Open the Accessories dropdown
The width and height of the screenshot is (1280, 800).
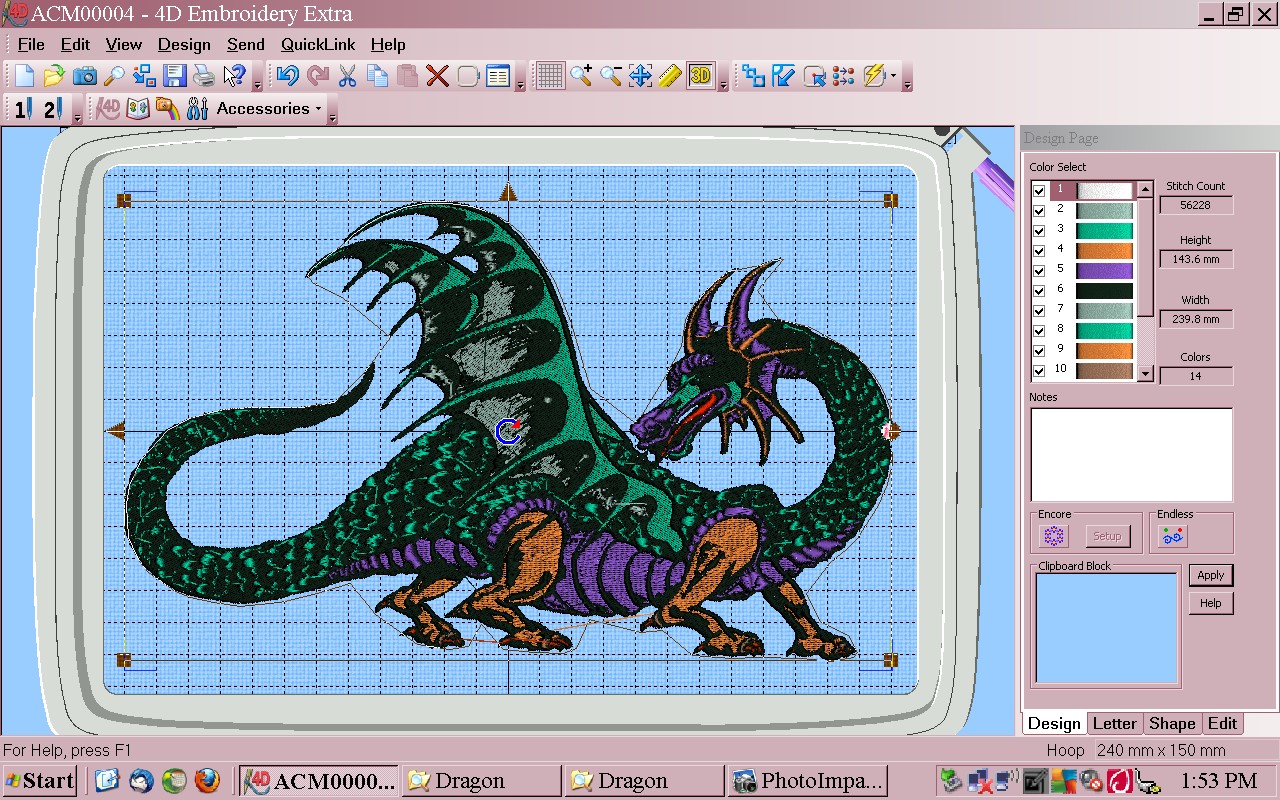269,108
